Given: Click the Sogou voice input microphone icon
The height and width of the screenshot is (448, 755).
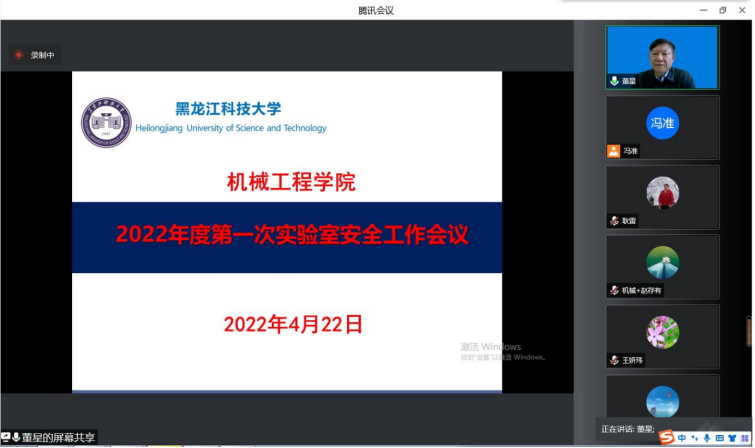Looking at the screenshot, I should click(x=706, y=438).
